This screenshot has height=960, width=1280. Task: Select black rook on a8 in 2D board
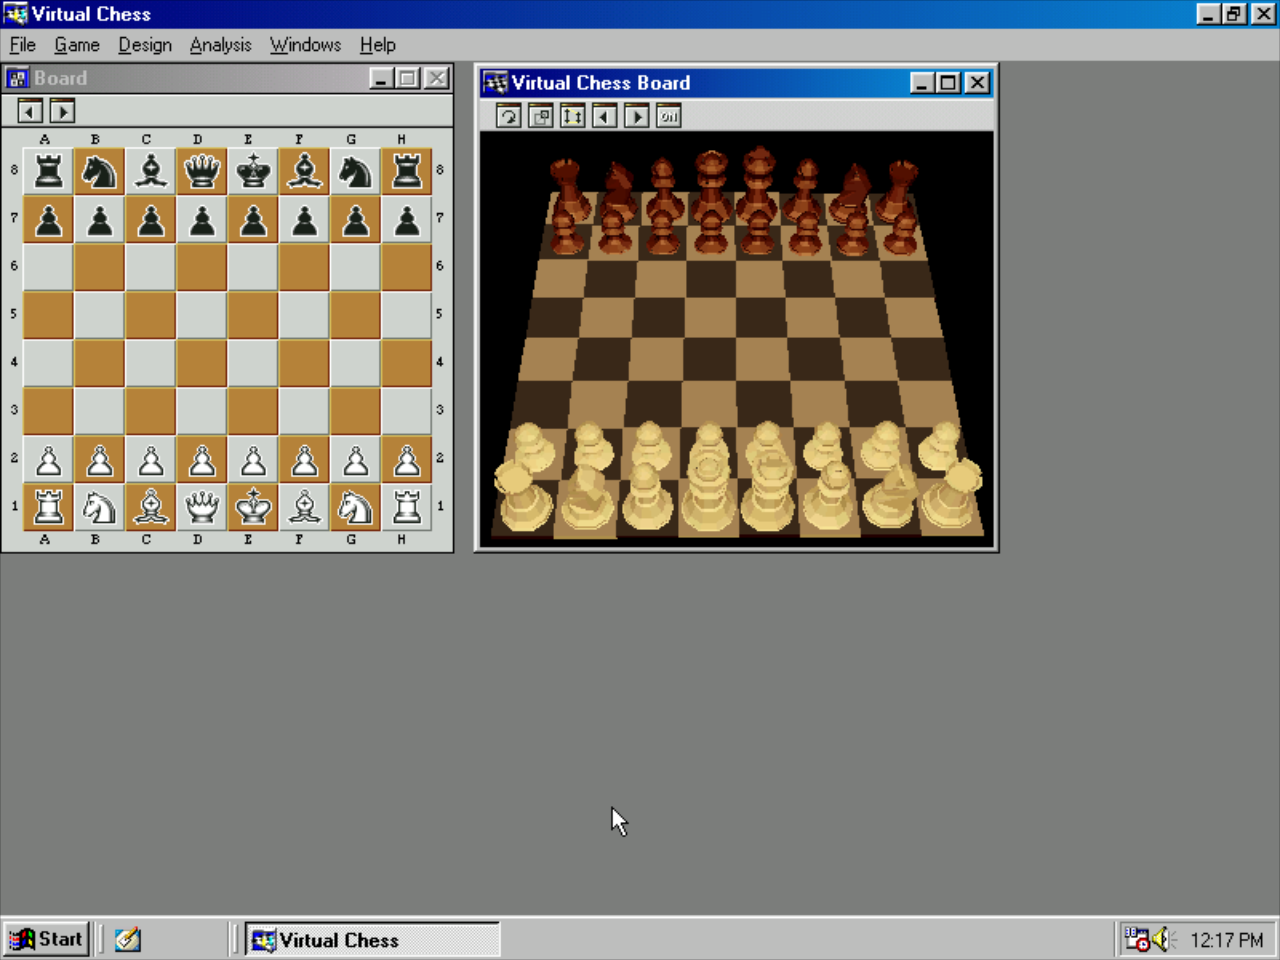[48, 171]
